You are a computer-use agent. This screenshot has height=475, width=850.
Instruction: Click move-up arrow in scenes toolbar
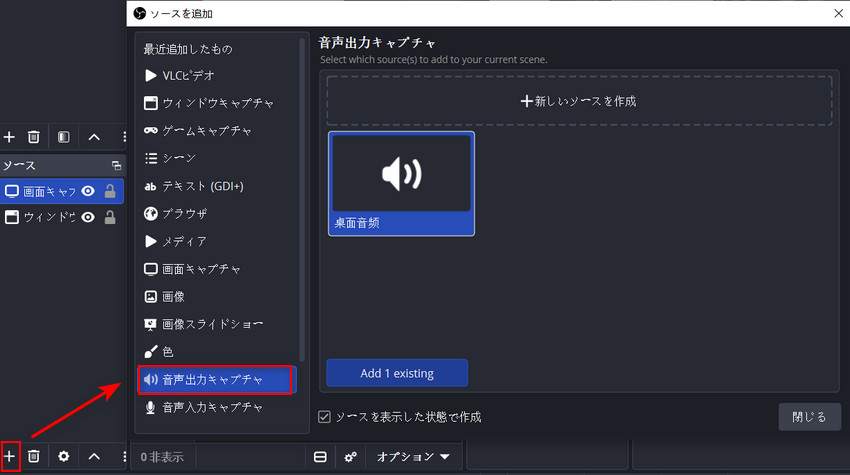[94, 137]
